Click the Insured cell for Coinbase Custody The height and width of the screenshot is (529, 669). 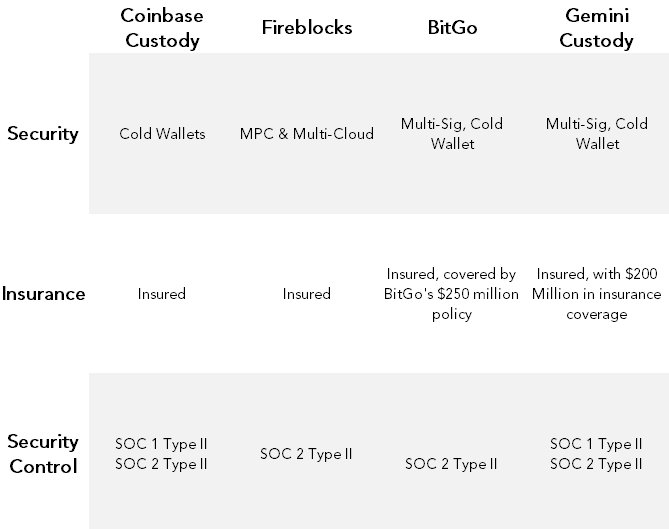[x=162, y=294]
